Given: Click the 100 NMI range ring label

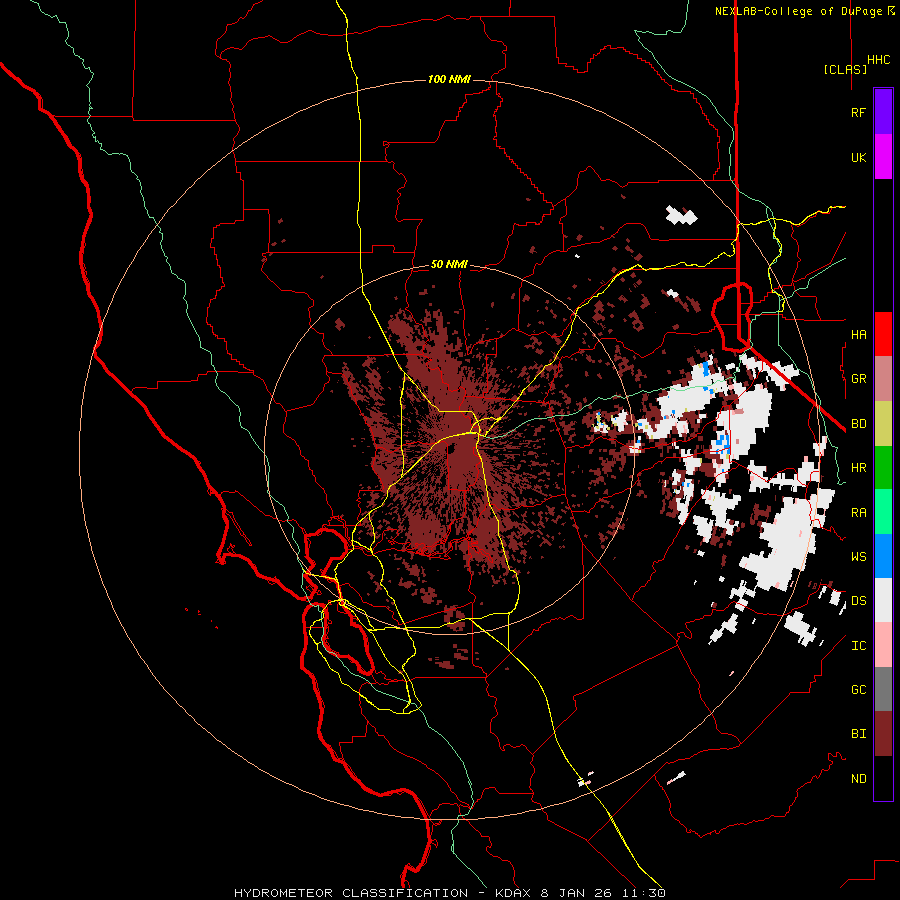Looking at the screenshot, I should click(449, 79).
